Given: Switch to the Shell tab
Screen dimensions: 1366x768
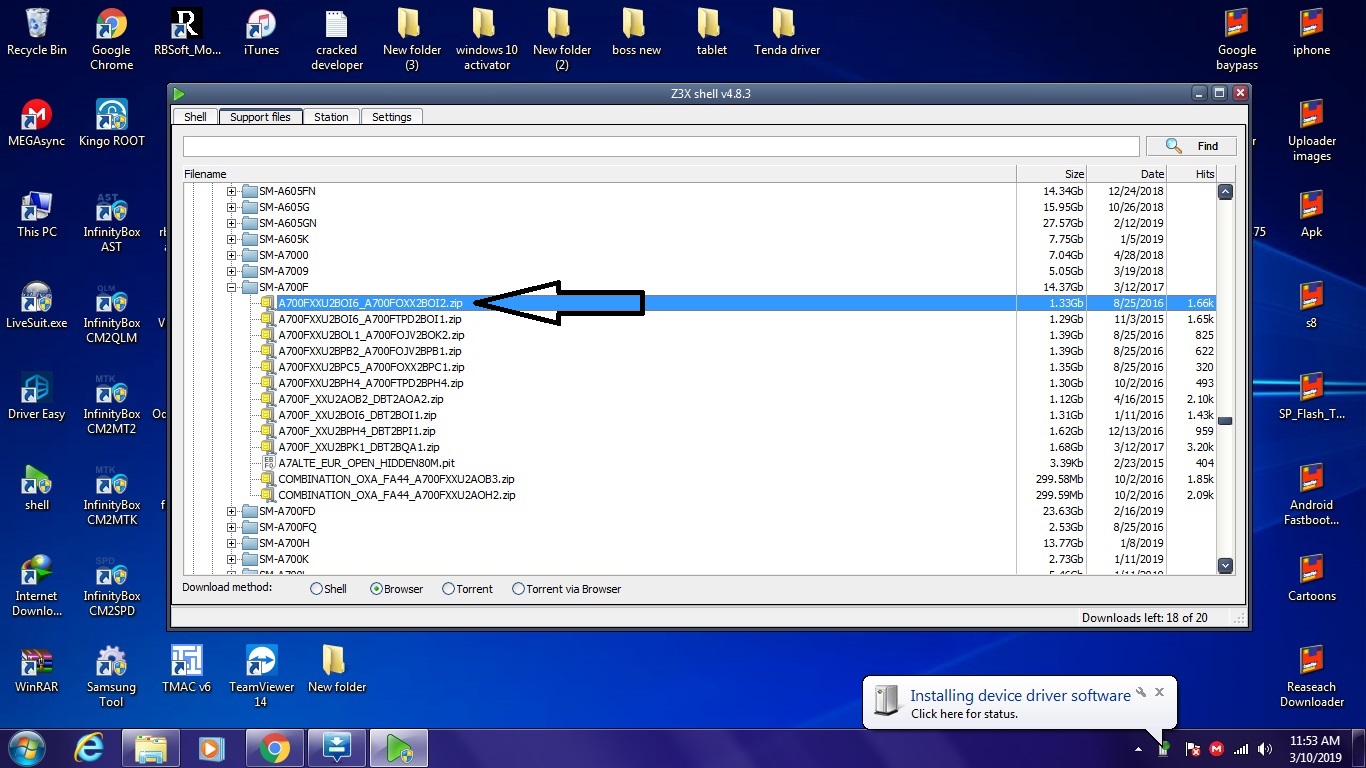Looking at the screenshot, I should point(195,117).
